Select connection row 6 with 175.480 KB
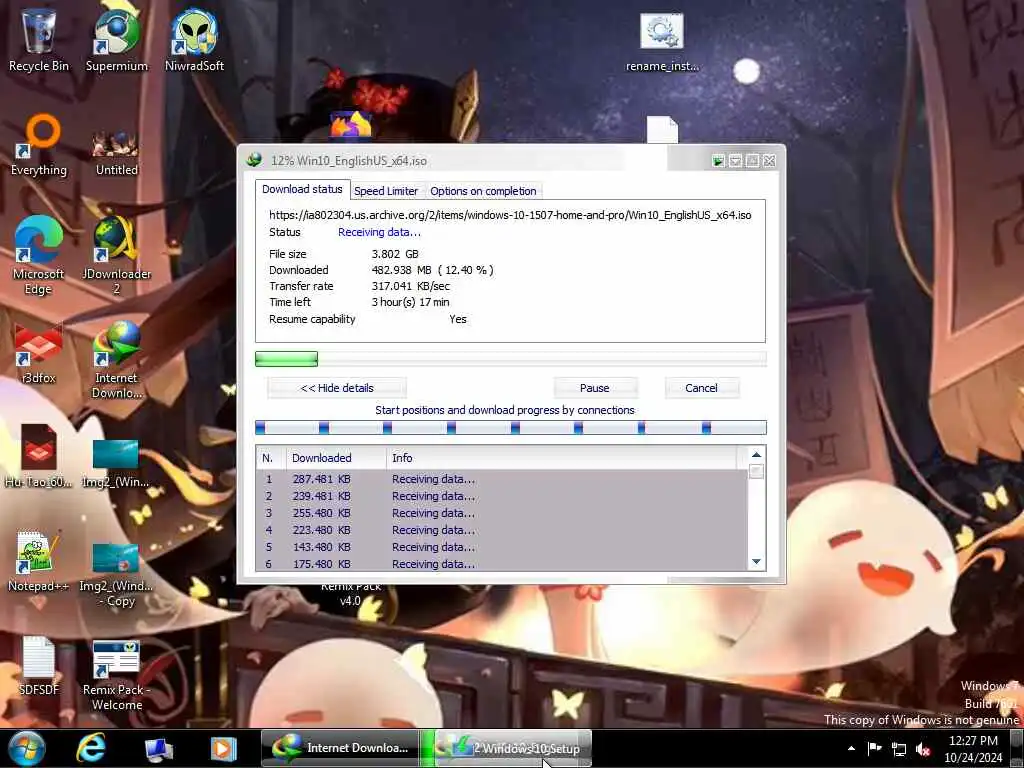Image resolution: width=1024 pixels, height=768 pixels. pos(502,564)
